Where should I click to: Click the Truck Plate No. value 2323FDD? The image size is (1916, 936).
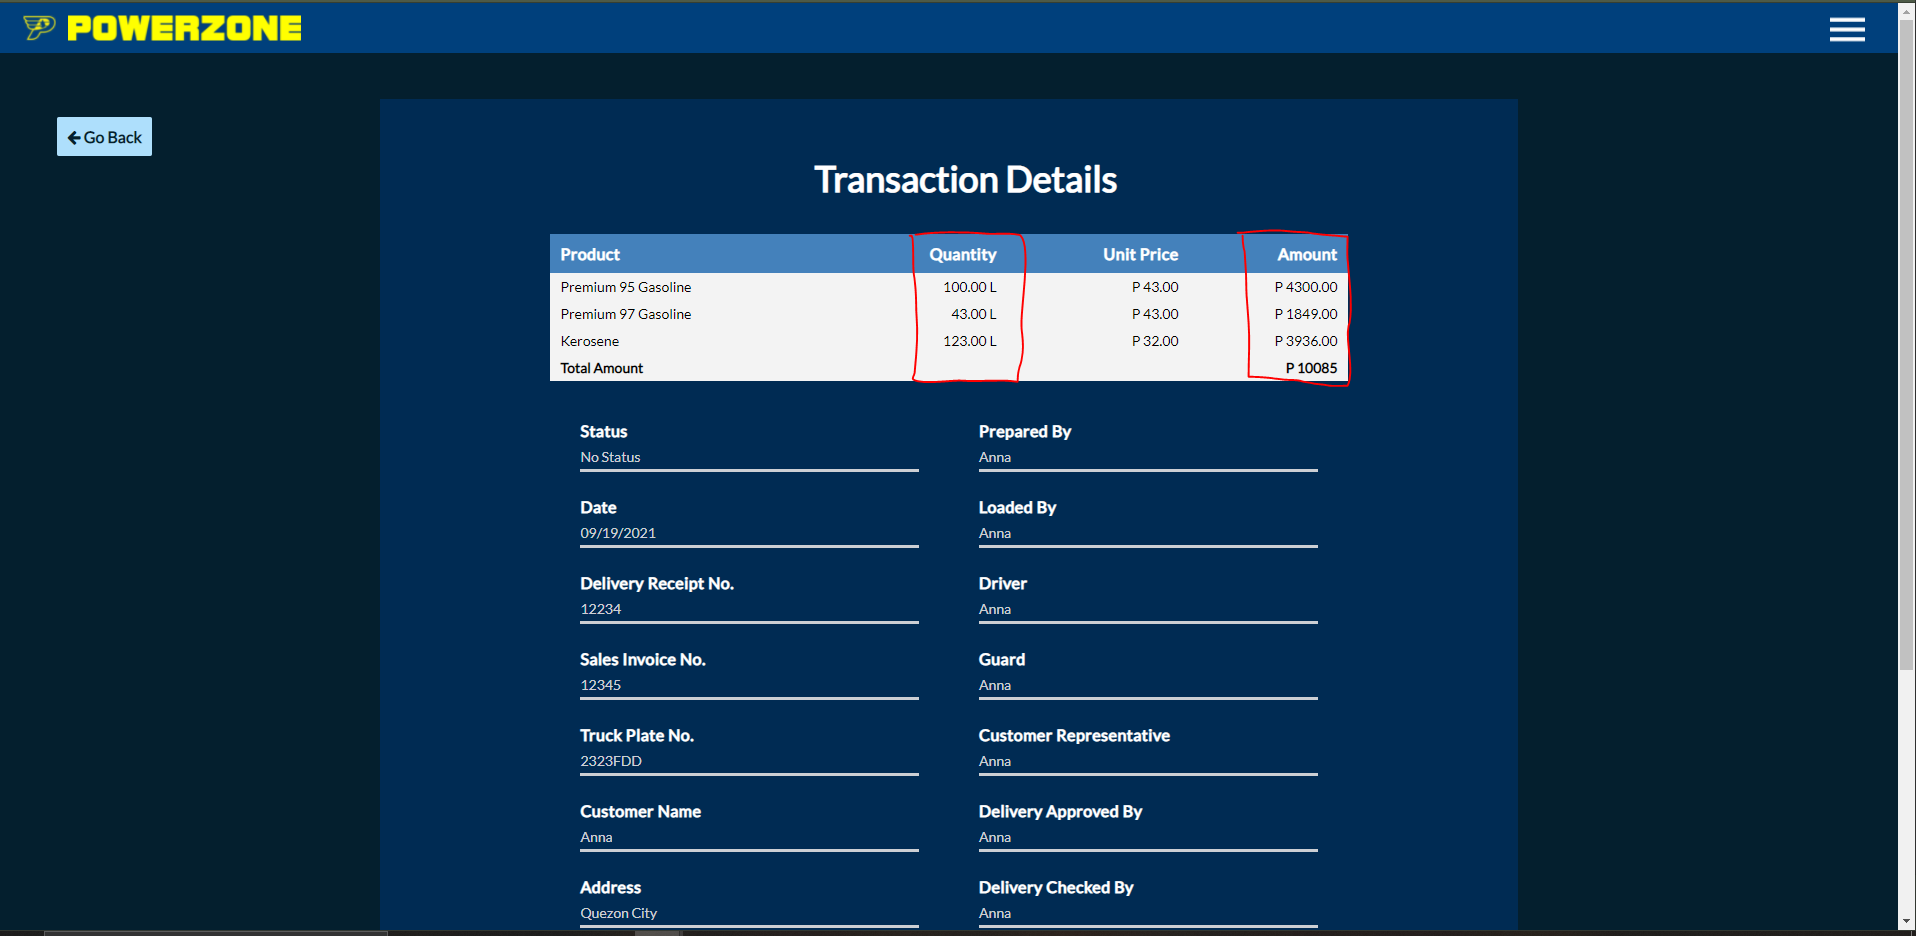point(611,761)
